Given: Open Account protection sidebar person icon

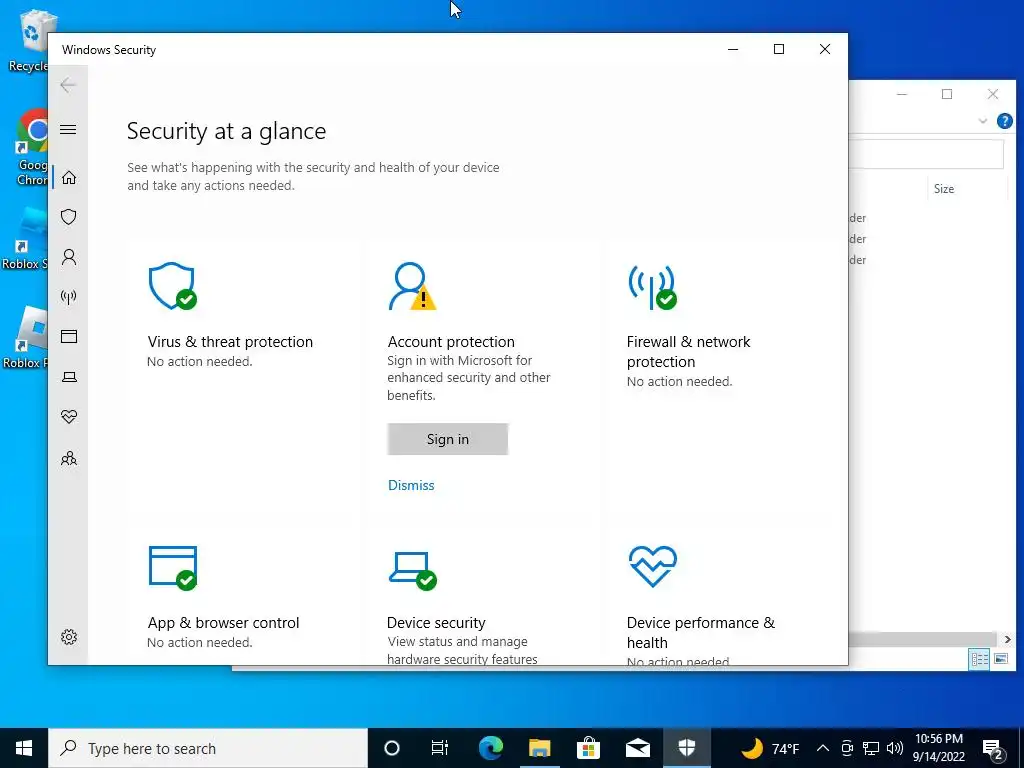Looking at the screenshot, I should tap(69, 257).
